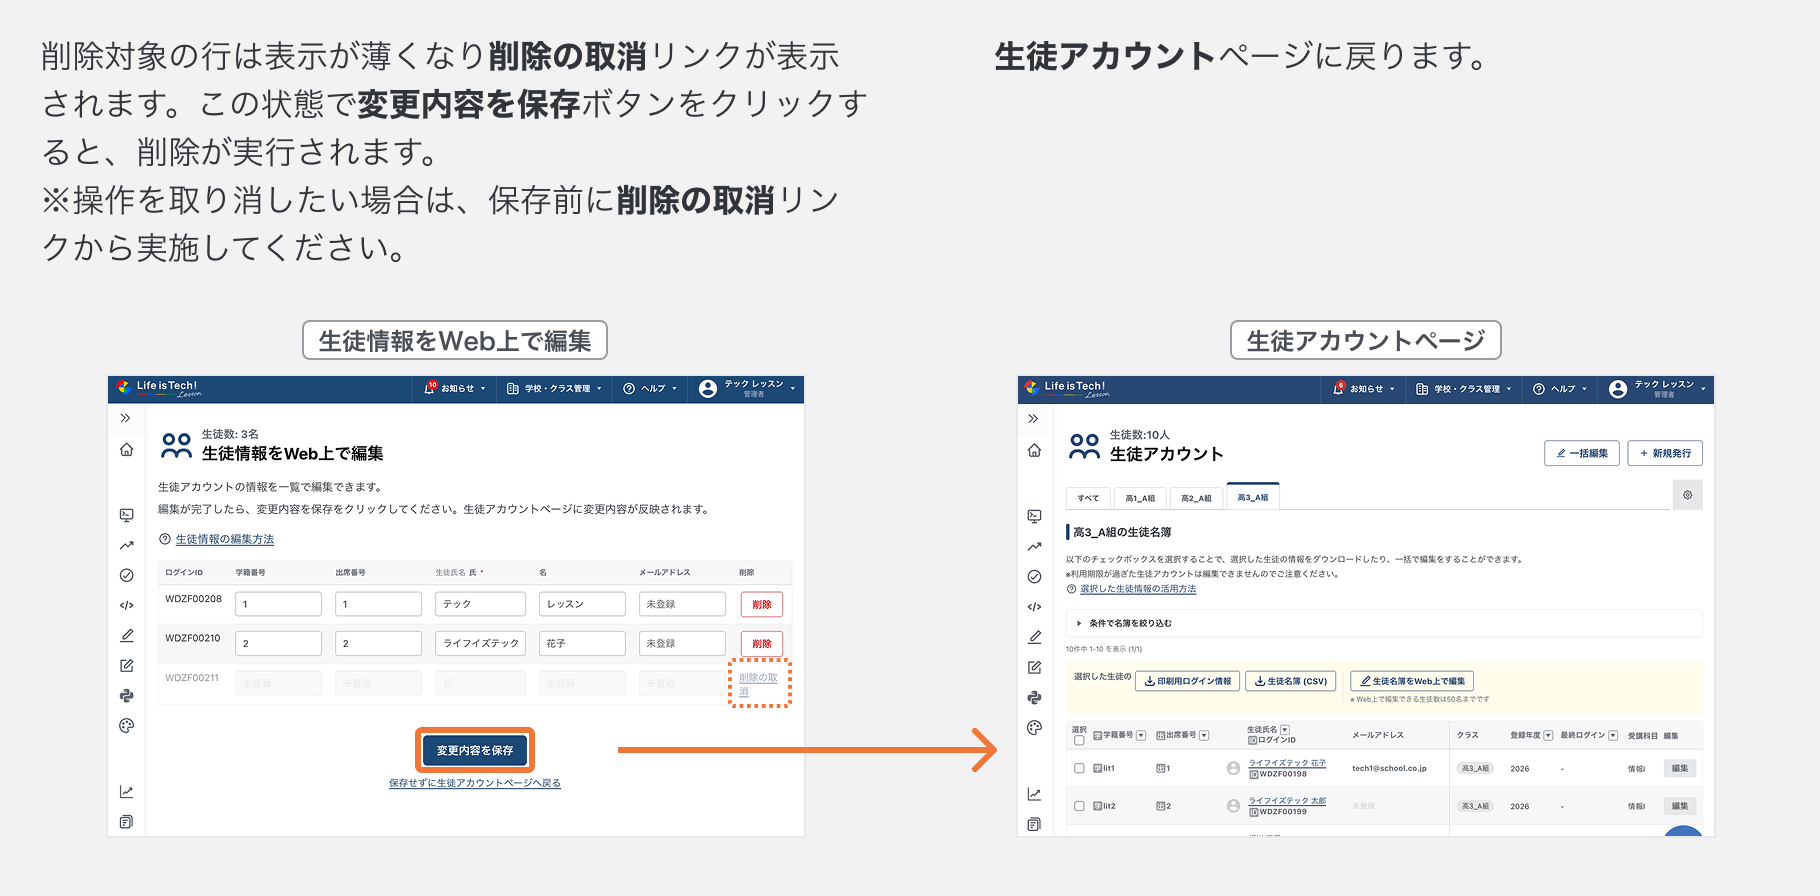Click the Life is Tech! logo on the 生徒アカウント page
Viewport: 1820px width, 896px height.
1067,388
